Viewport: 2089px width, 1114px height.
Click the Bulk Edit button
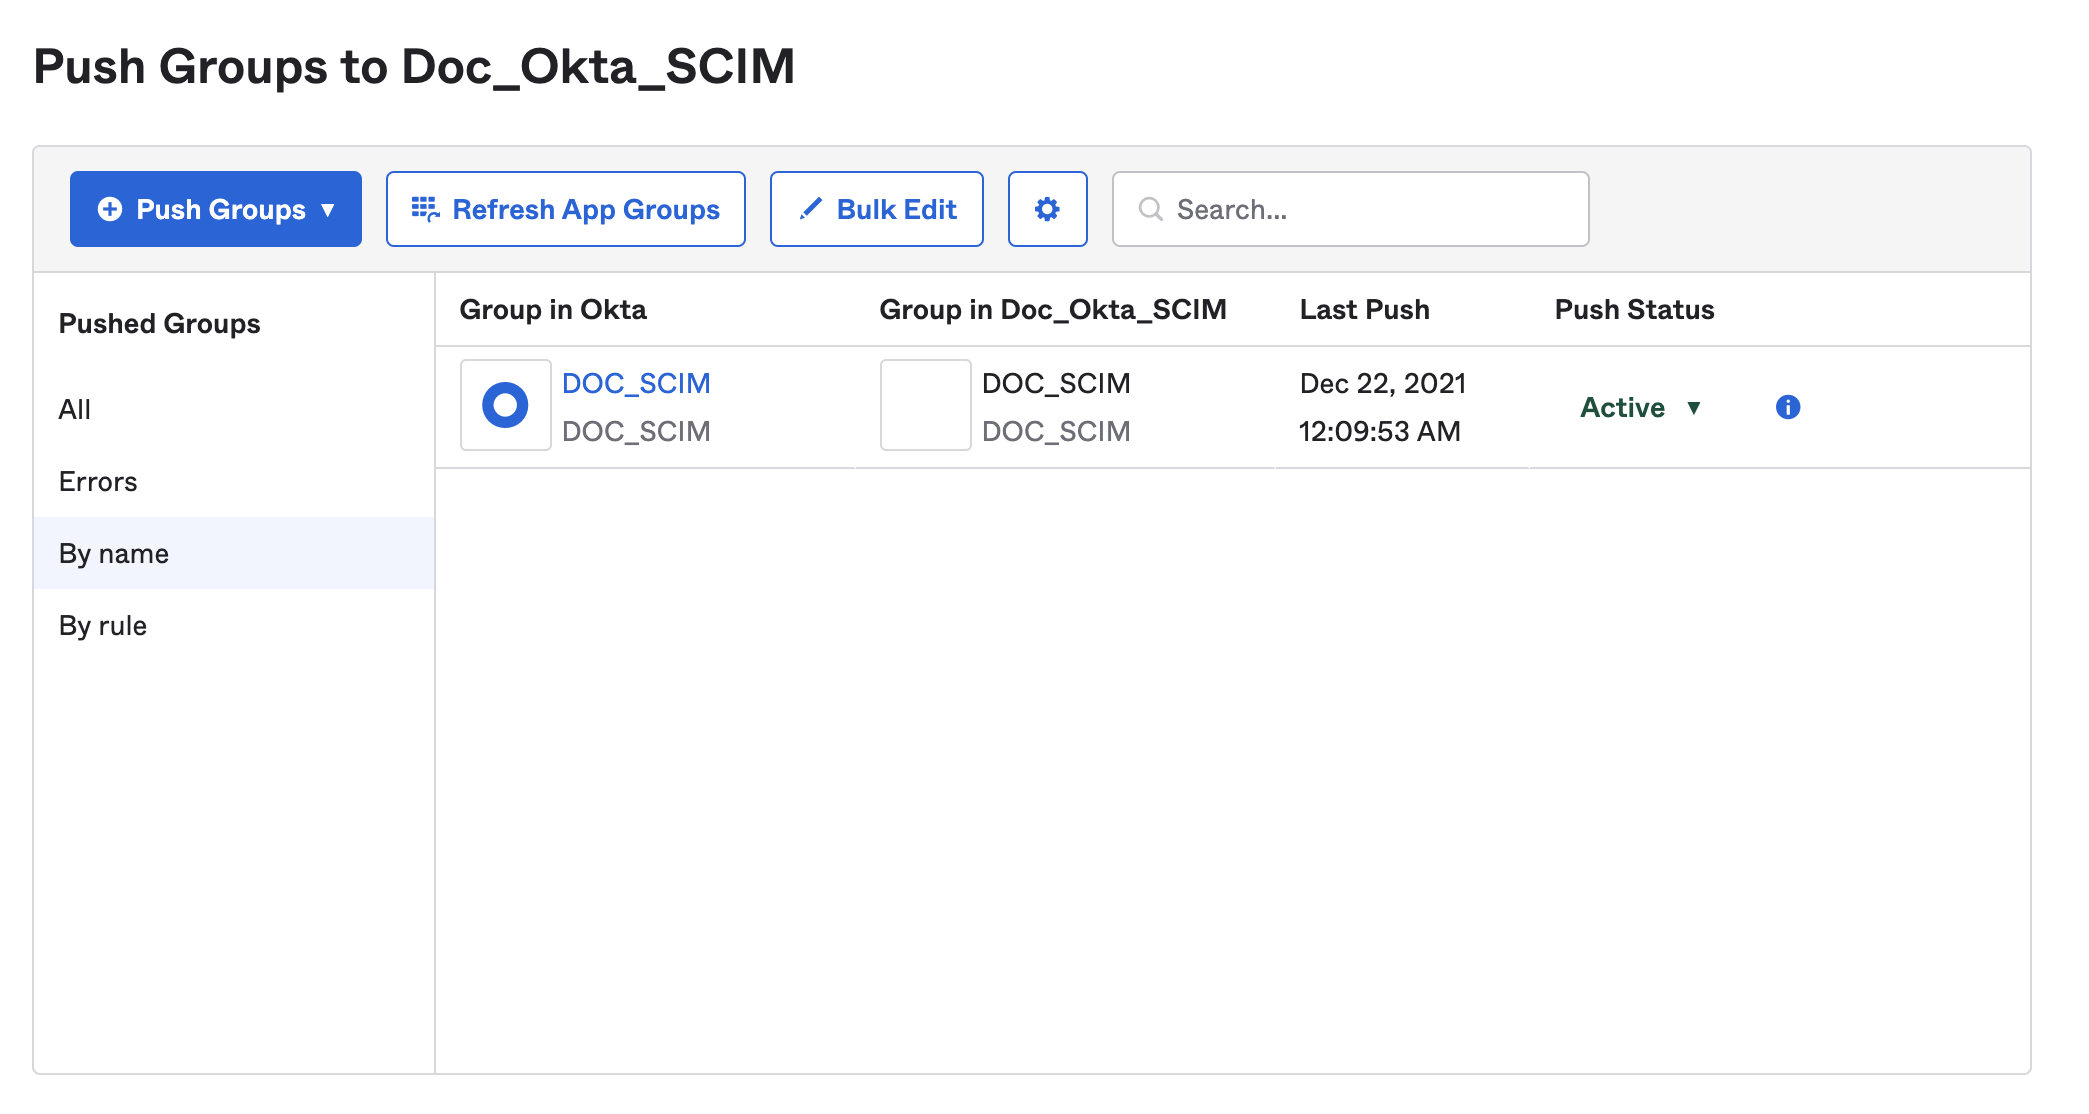877,209
